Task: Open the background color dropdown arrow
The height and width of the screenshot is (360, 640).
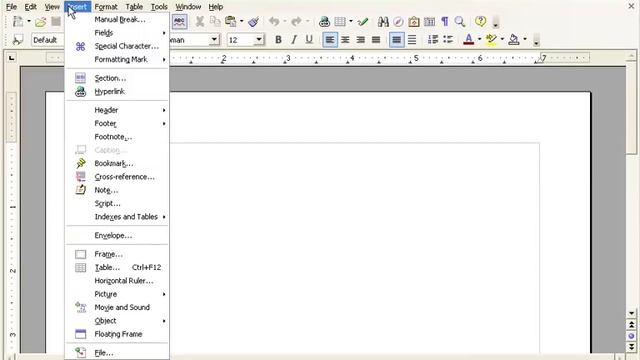Action: (525, 40)
